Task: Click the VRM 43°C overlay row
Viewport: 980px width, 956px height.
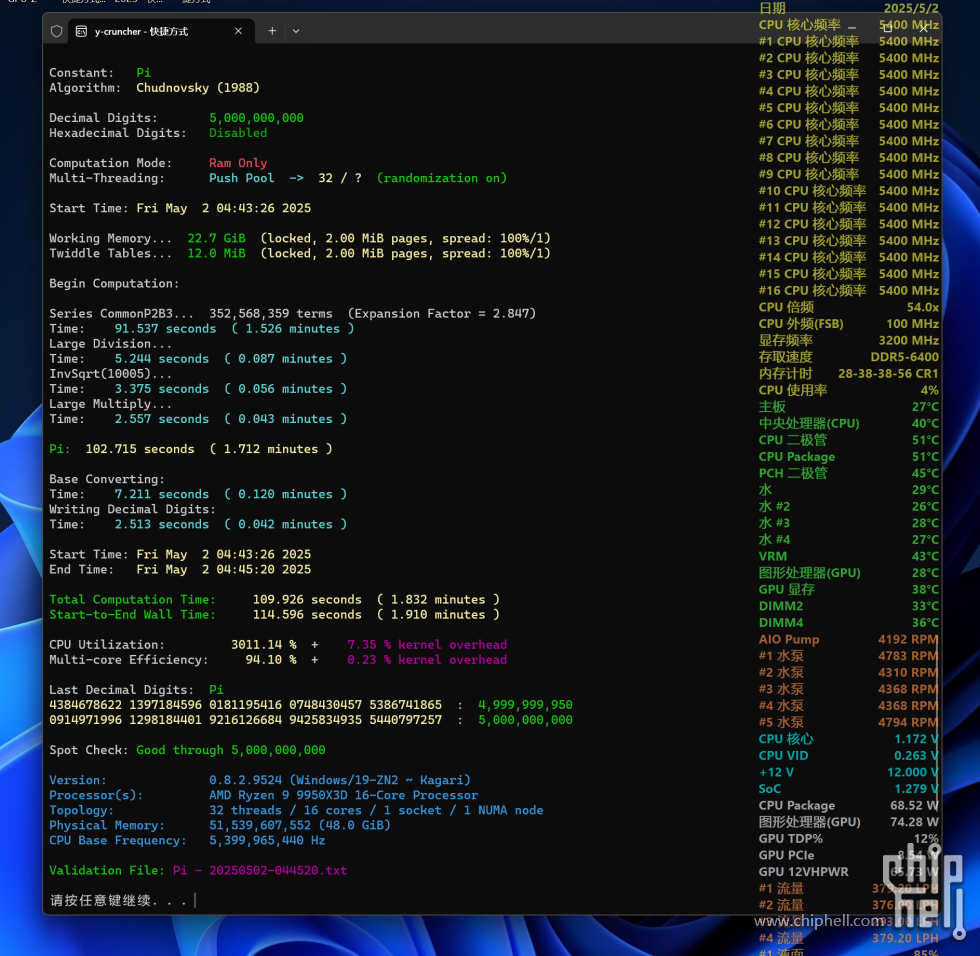Action: 848,556
